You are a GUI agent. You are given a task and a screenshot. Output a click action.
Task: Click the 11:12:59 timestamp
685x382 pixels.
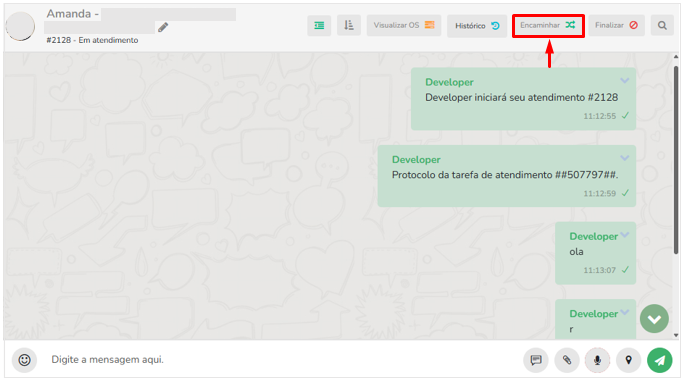599,194
